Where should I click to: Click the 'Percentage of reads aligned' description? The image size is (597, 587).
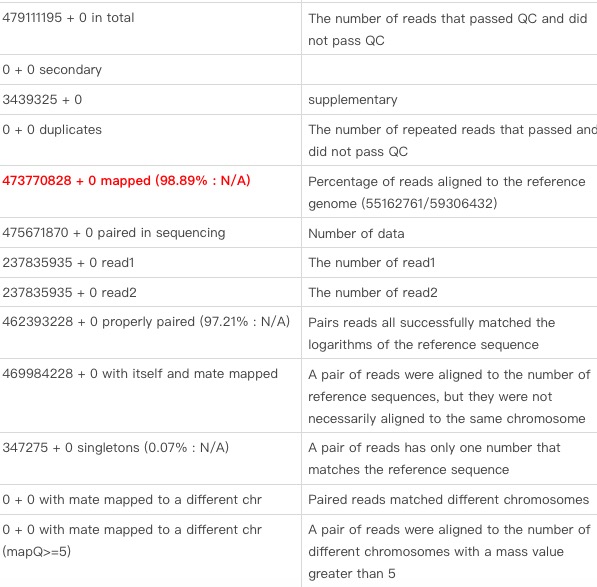(x=447, y=192)
